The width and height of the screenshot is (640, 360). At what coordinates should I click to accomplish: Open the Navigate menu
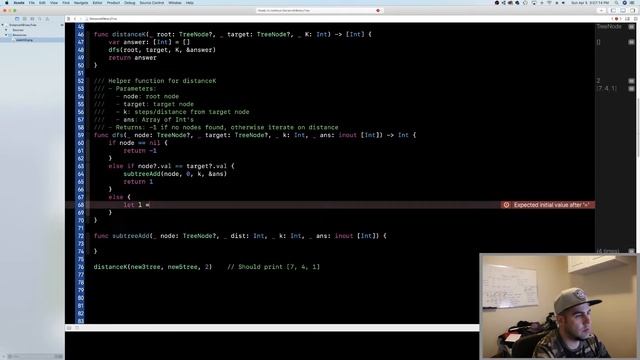pyautogui.click(x=81, y=3)
